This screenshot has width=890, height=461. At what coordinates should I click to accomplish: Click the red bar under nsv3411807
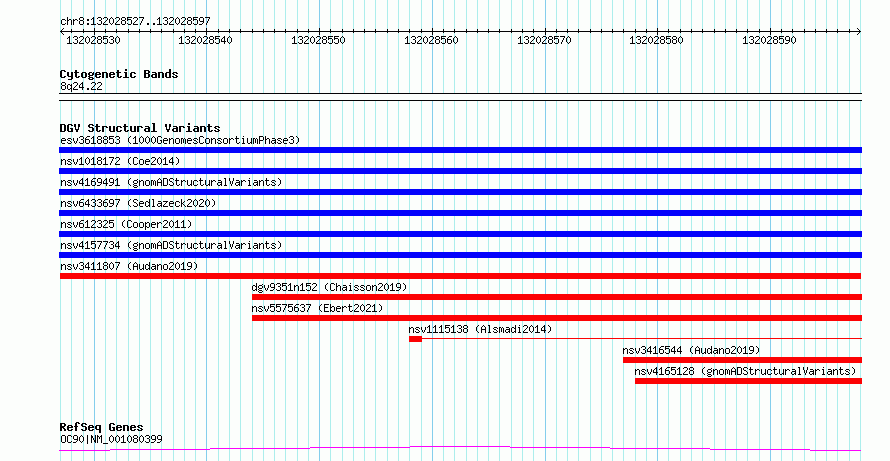[460, 276]
